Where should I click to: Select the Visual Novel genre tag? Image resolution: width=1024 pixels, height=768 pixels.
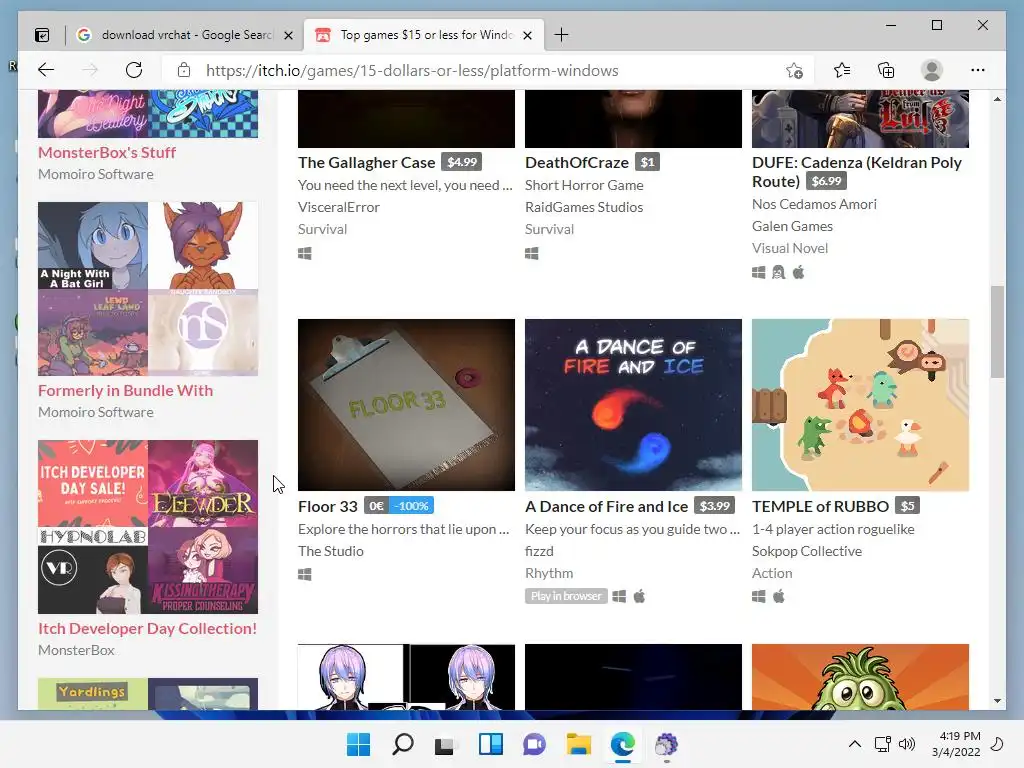pyautogui.click(x=790, y=248)
